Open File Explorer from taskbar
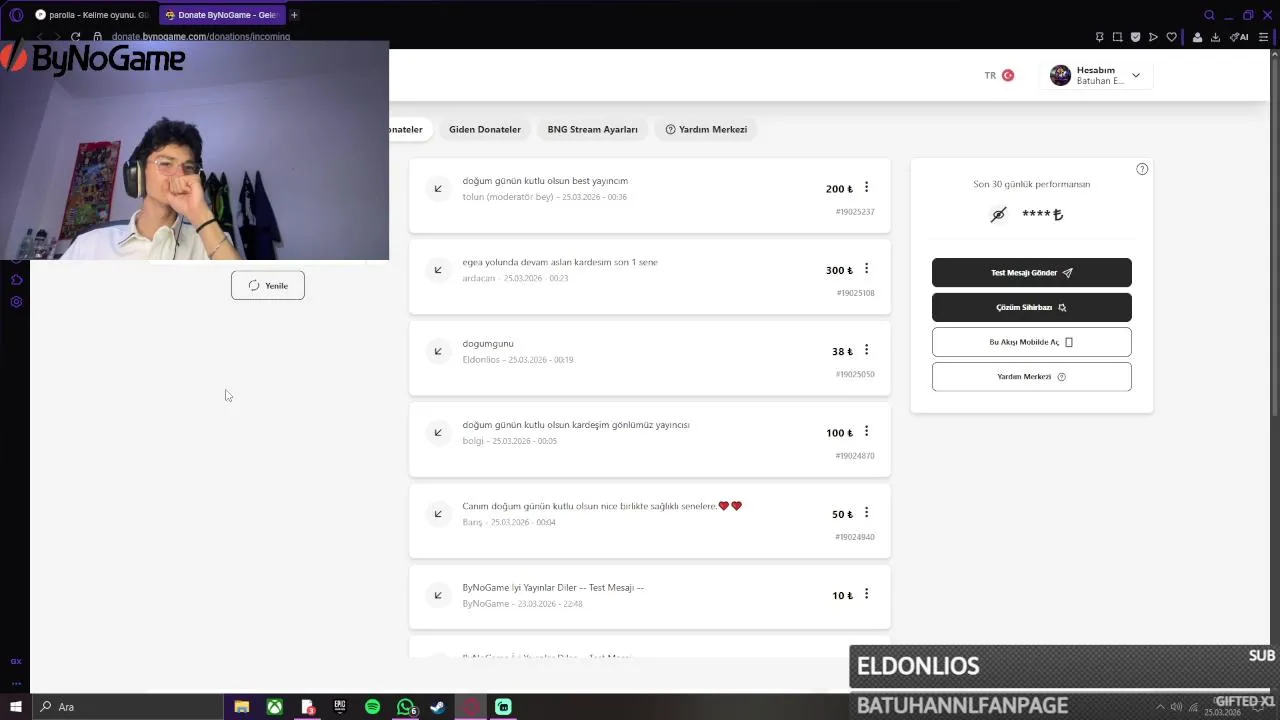 click(x=242, y=707)
